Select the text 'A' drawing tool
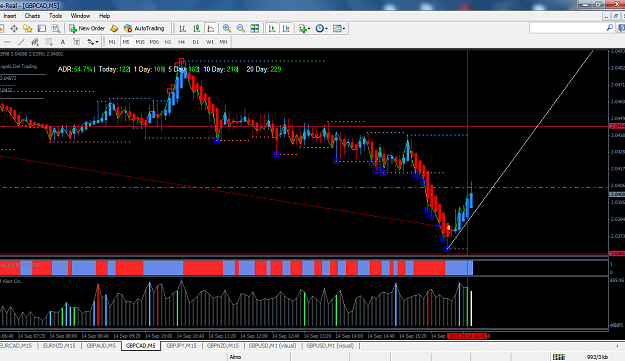Image resolution: width=625 pixels, height=361 pixels. click(63, 42)
